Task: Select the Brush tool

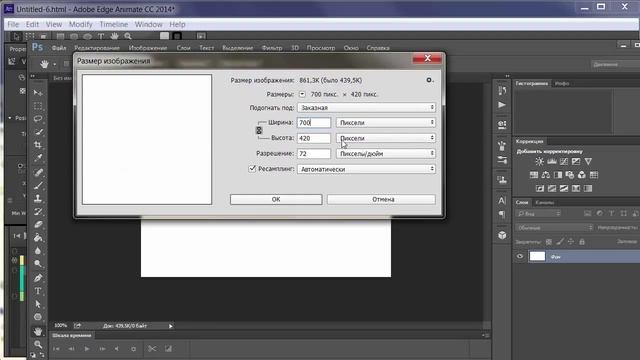Action: (38, 185)
